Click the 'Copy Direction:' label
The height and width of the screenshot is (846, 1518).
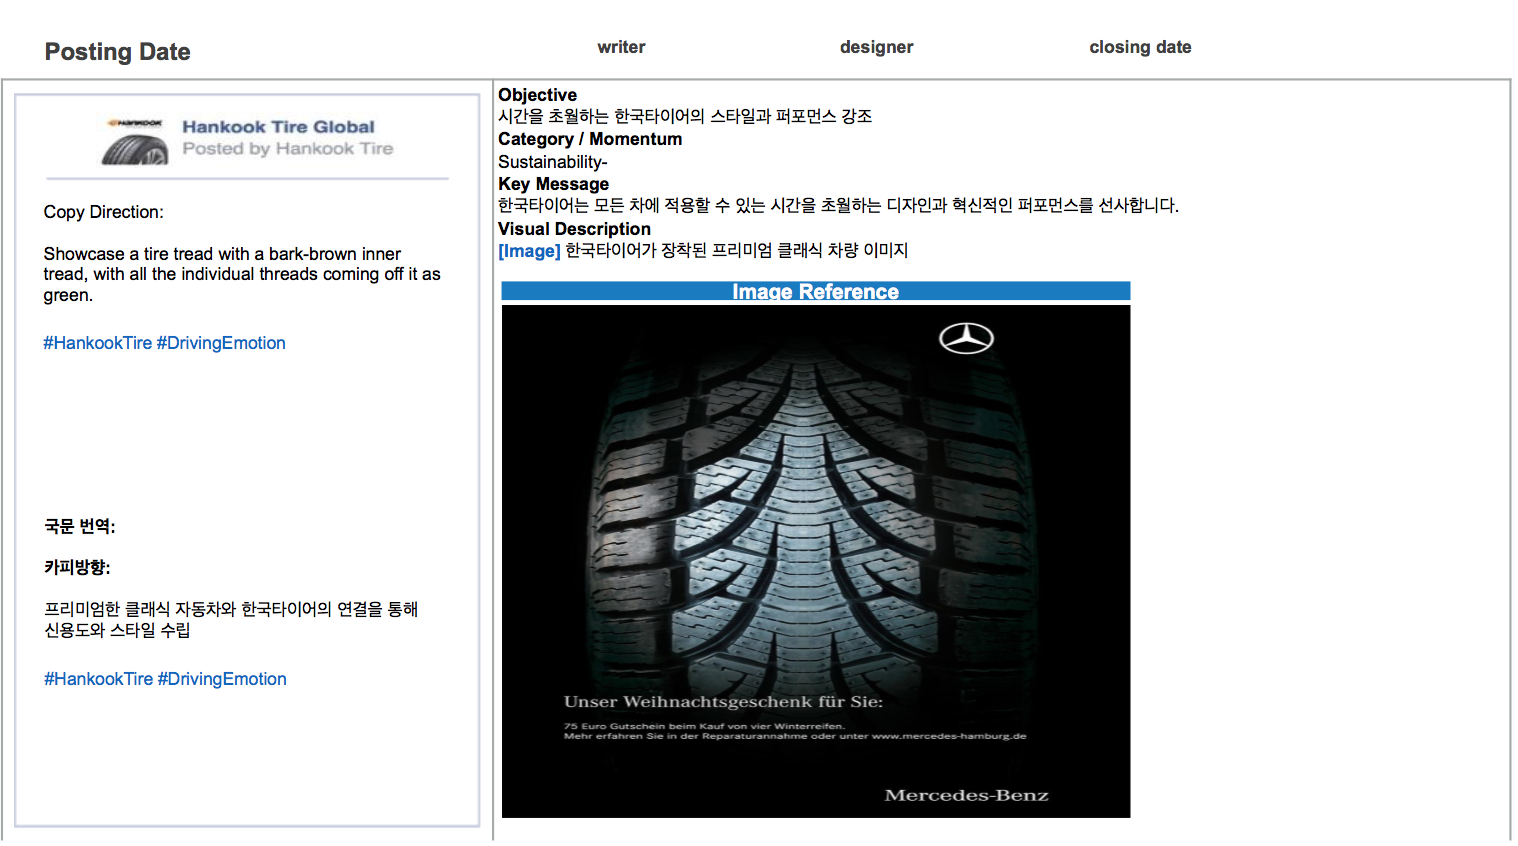(103, 212)
